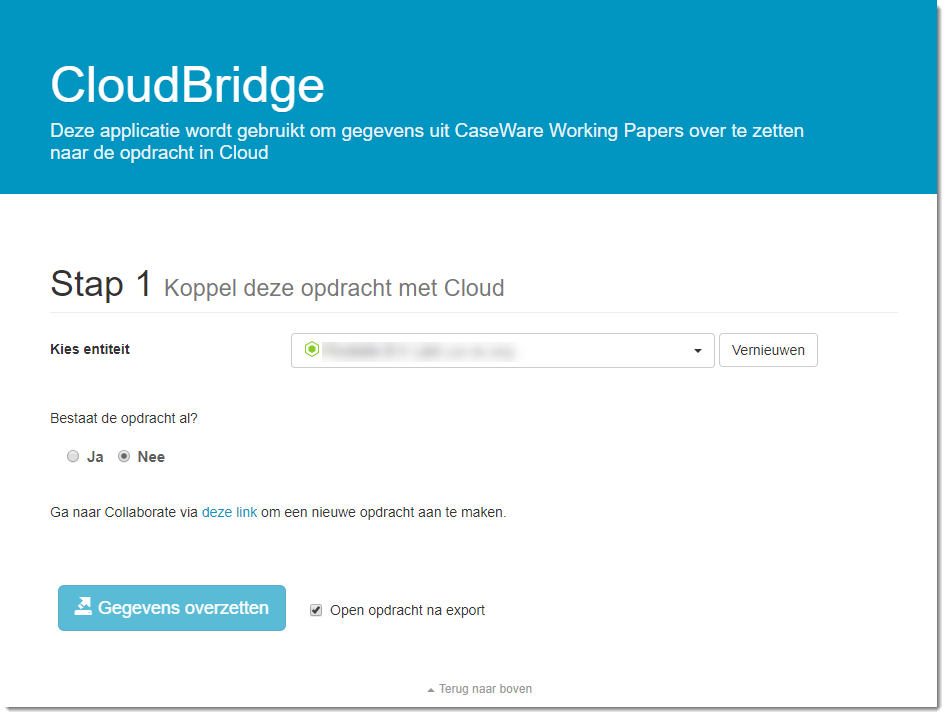Image resolution: width=947 pixels, height=717 pixels.
Task: Click the Kies entiteit label
Action: click(90, 349)
